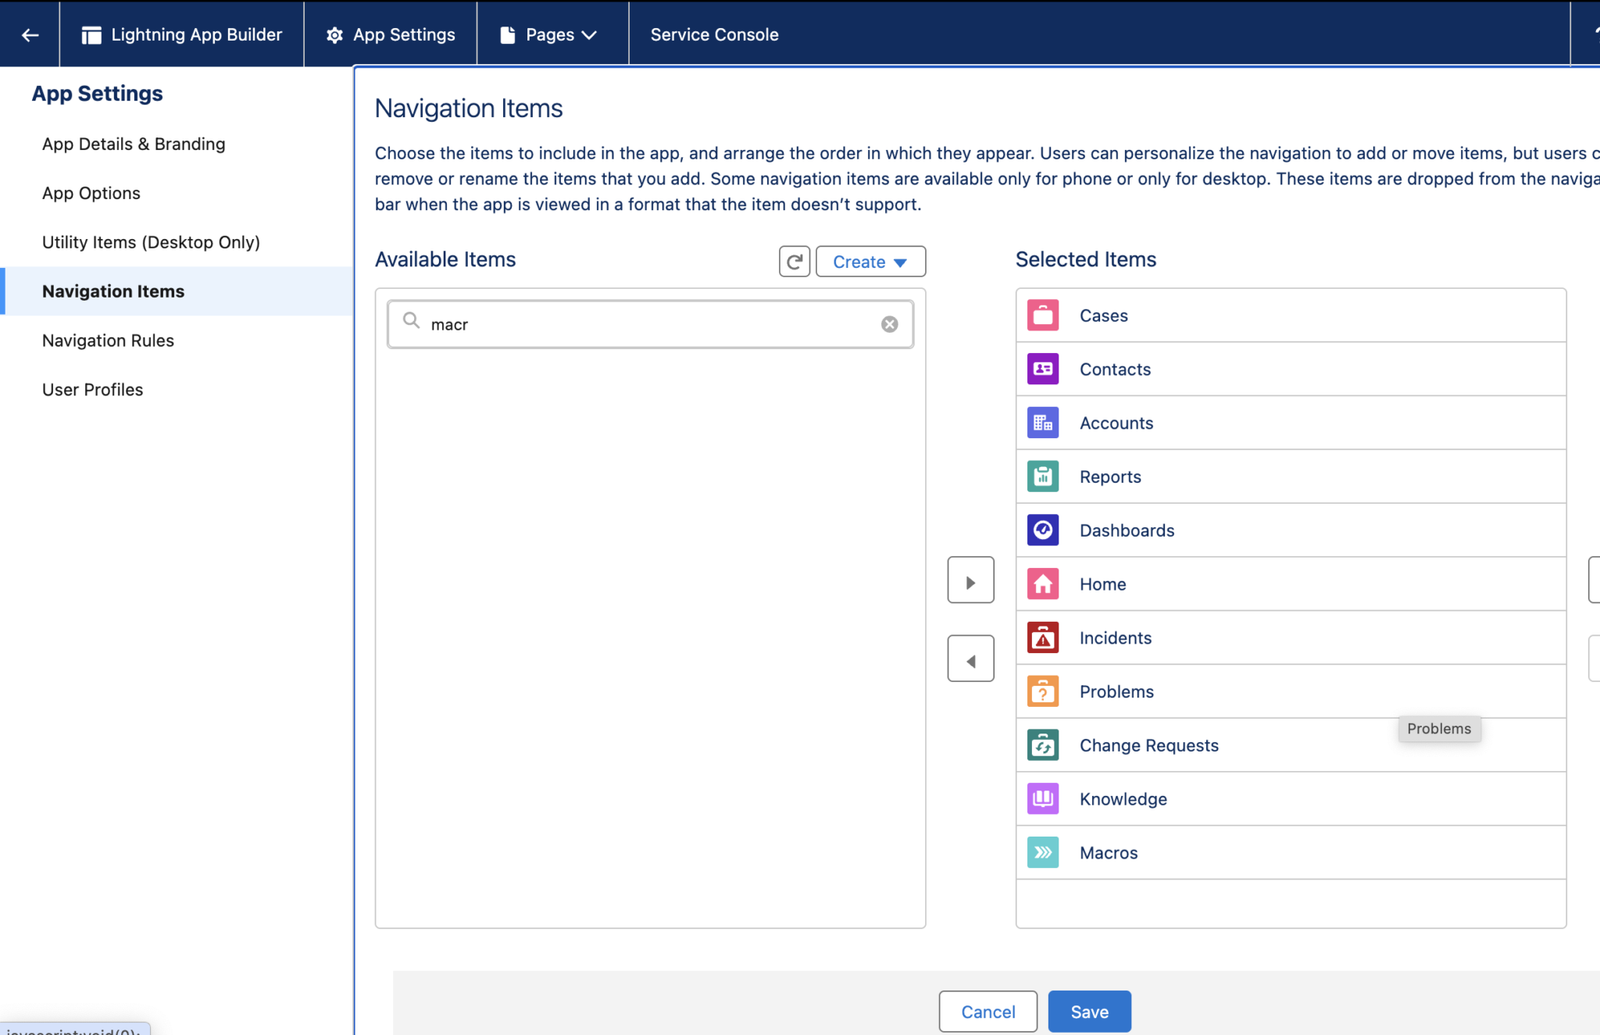
Task: Click the Cases navigation item icon
Action: tap(1042, 315)
